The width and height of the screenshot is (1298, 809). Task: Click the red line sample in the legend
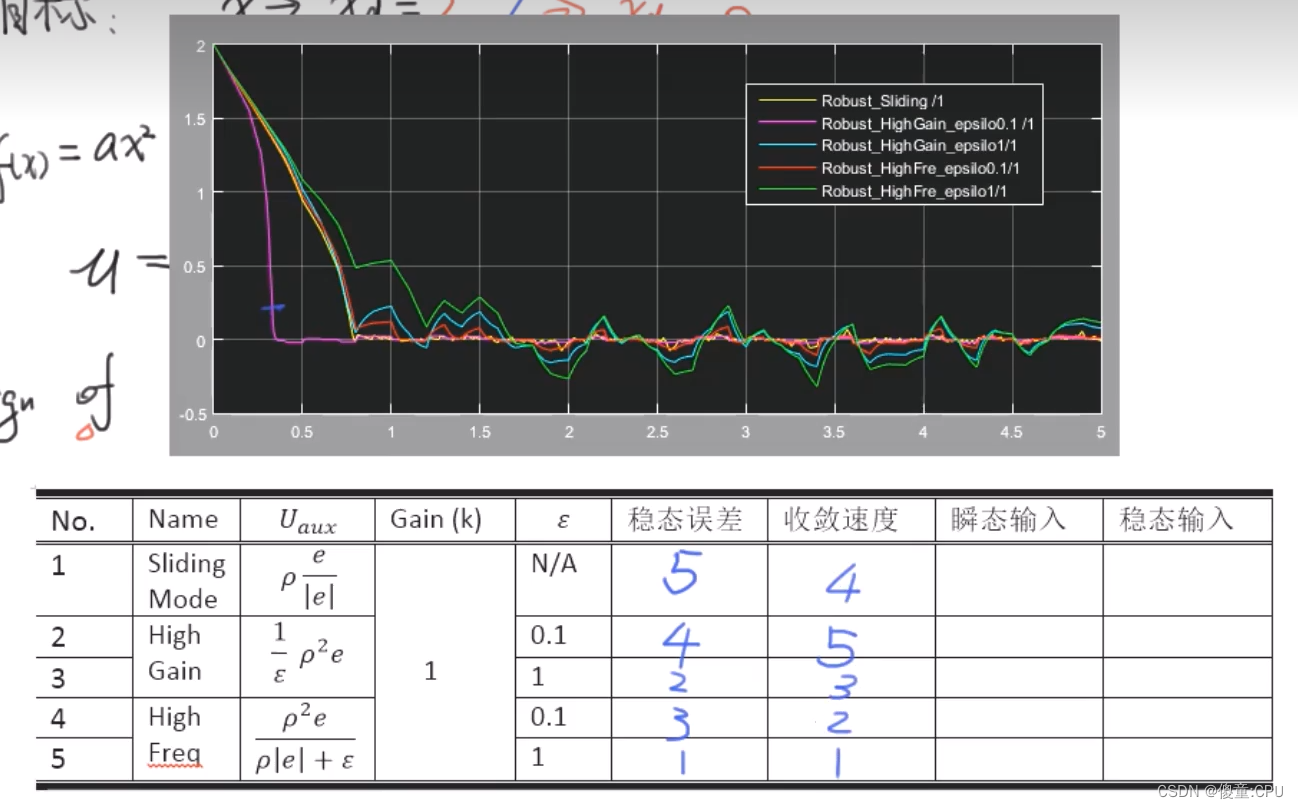(x=788, y=169)
